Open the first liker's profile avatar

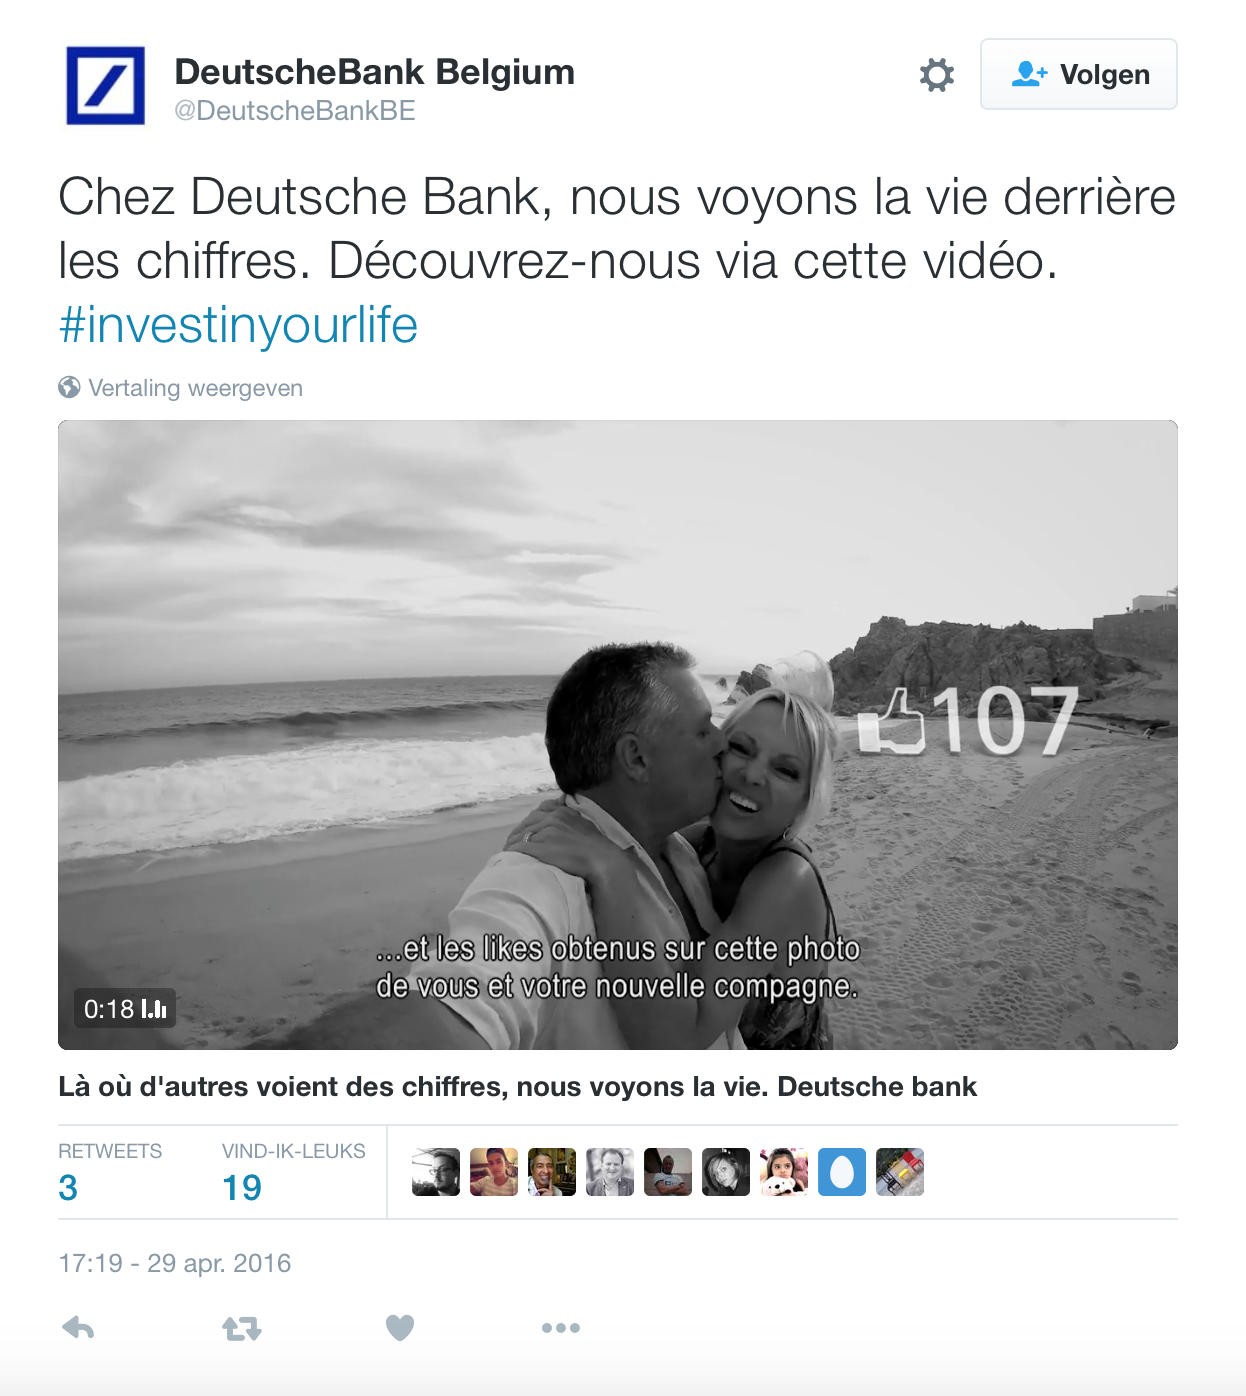436,1172
